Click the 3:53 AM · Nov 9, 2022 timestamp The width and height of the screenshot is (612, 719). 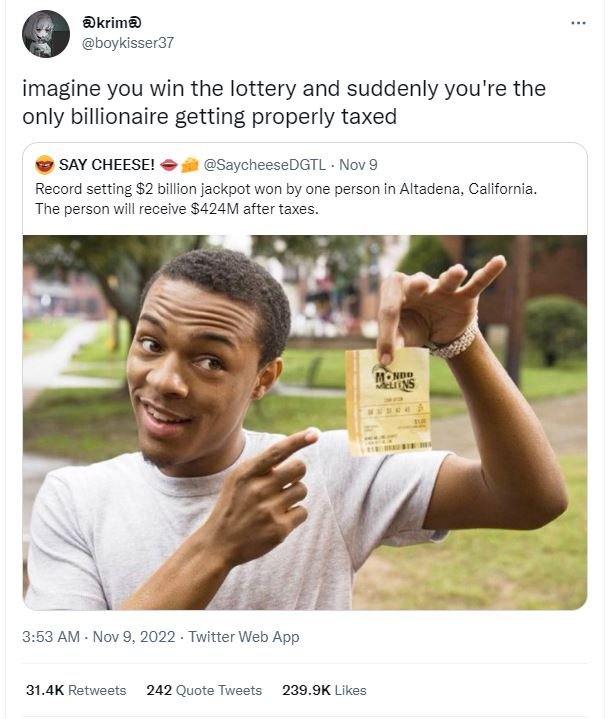click(99, 636)
